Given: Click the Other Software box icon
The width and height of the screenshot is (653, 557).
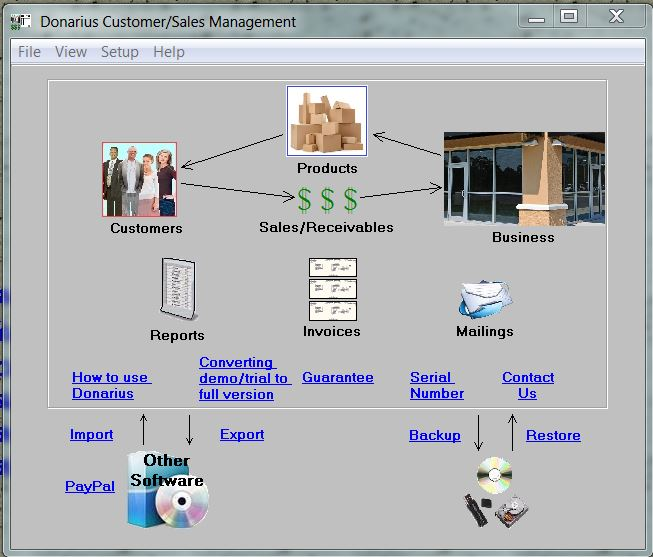Looking at the screenshot, I should point(167,490).
